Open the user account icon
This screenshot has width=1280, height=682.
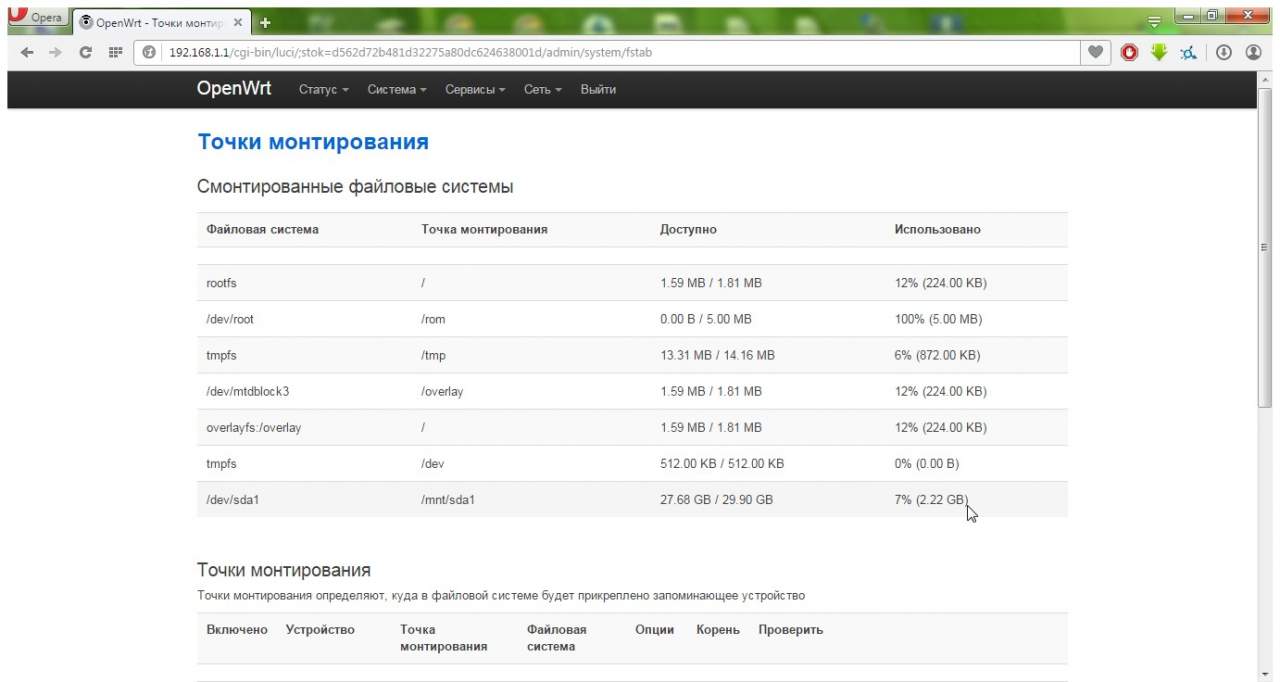coord(1253,52)
